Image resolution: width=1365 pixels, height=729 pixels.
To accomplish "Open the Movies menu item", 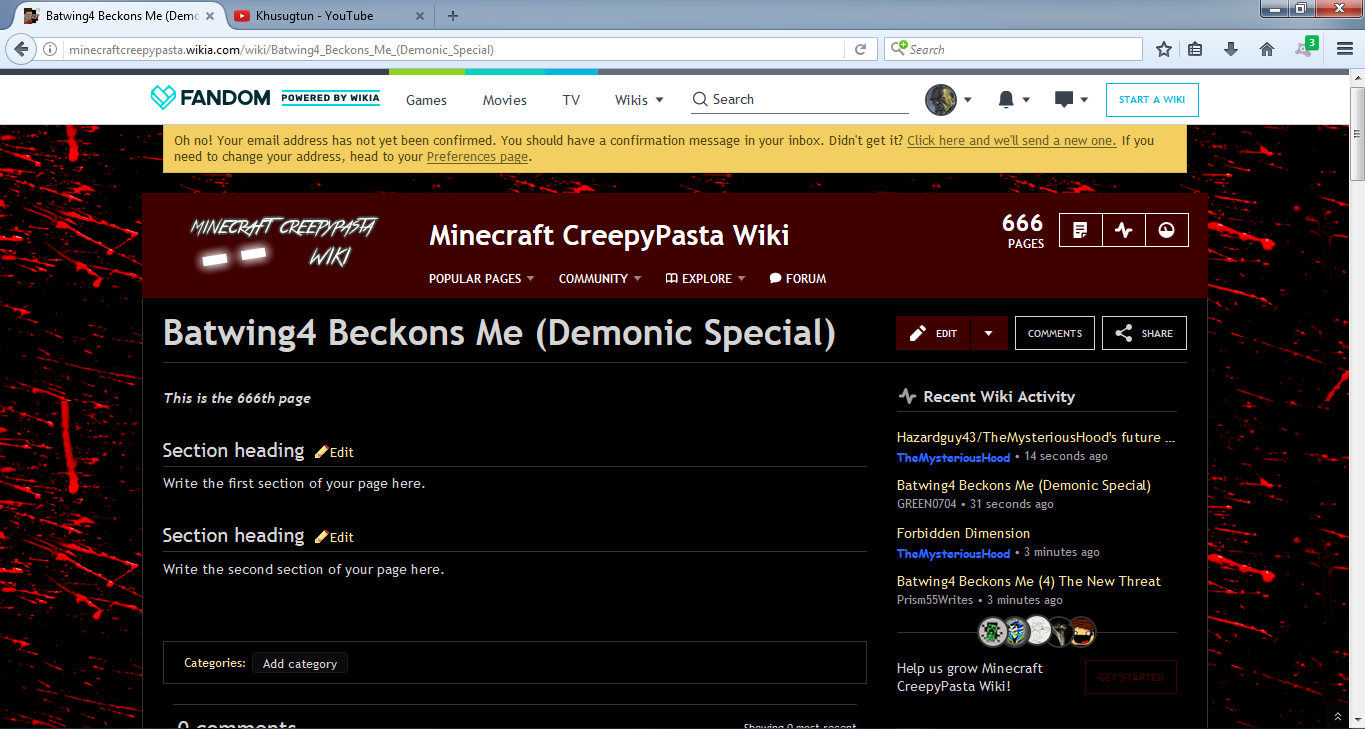I will (505, 100).
